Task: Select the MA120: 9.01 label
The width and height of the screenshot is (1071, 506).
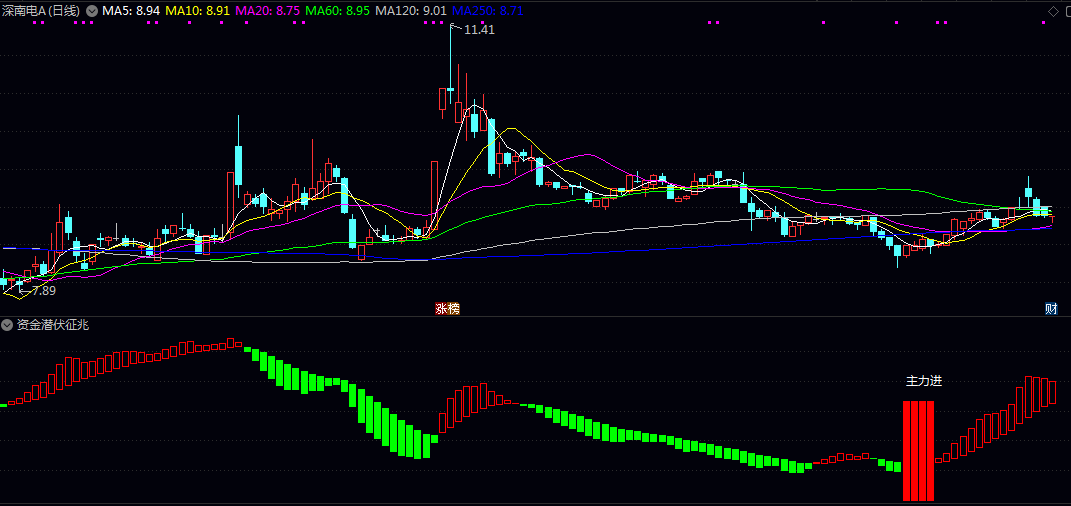Action: tap(411, 11)
